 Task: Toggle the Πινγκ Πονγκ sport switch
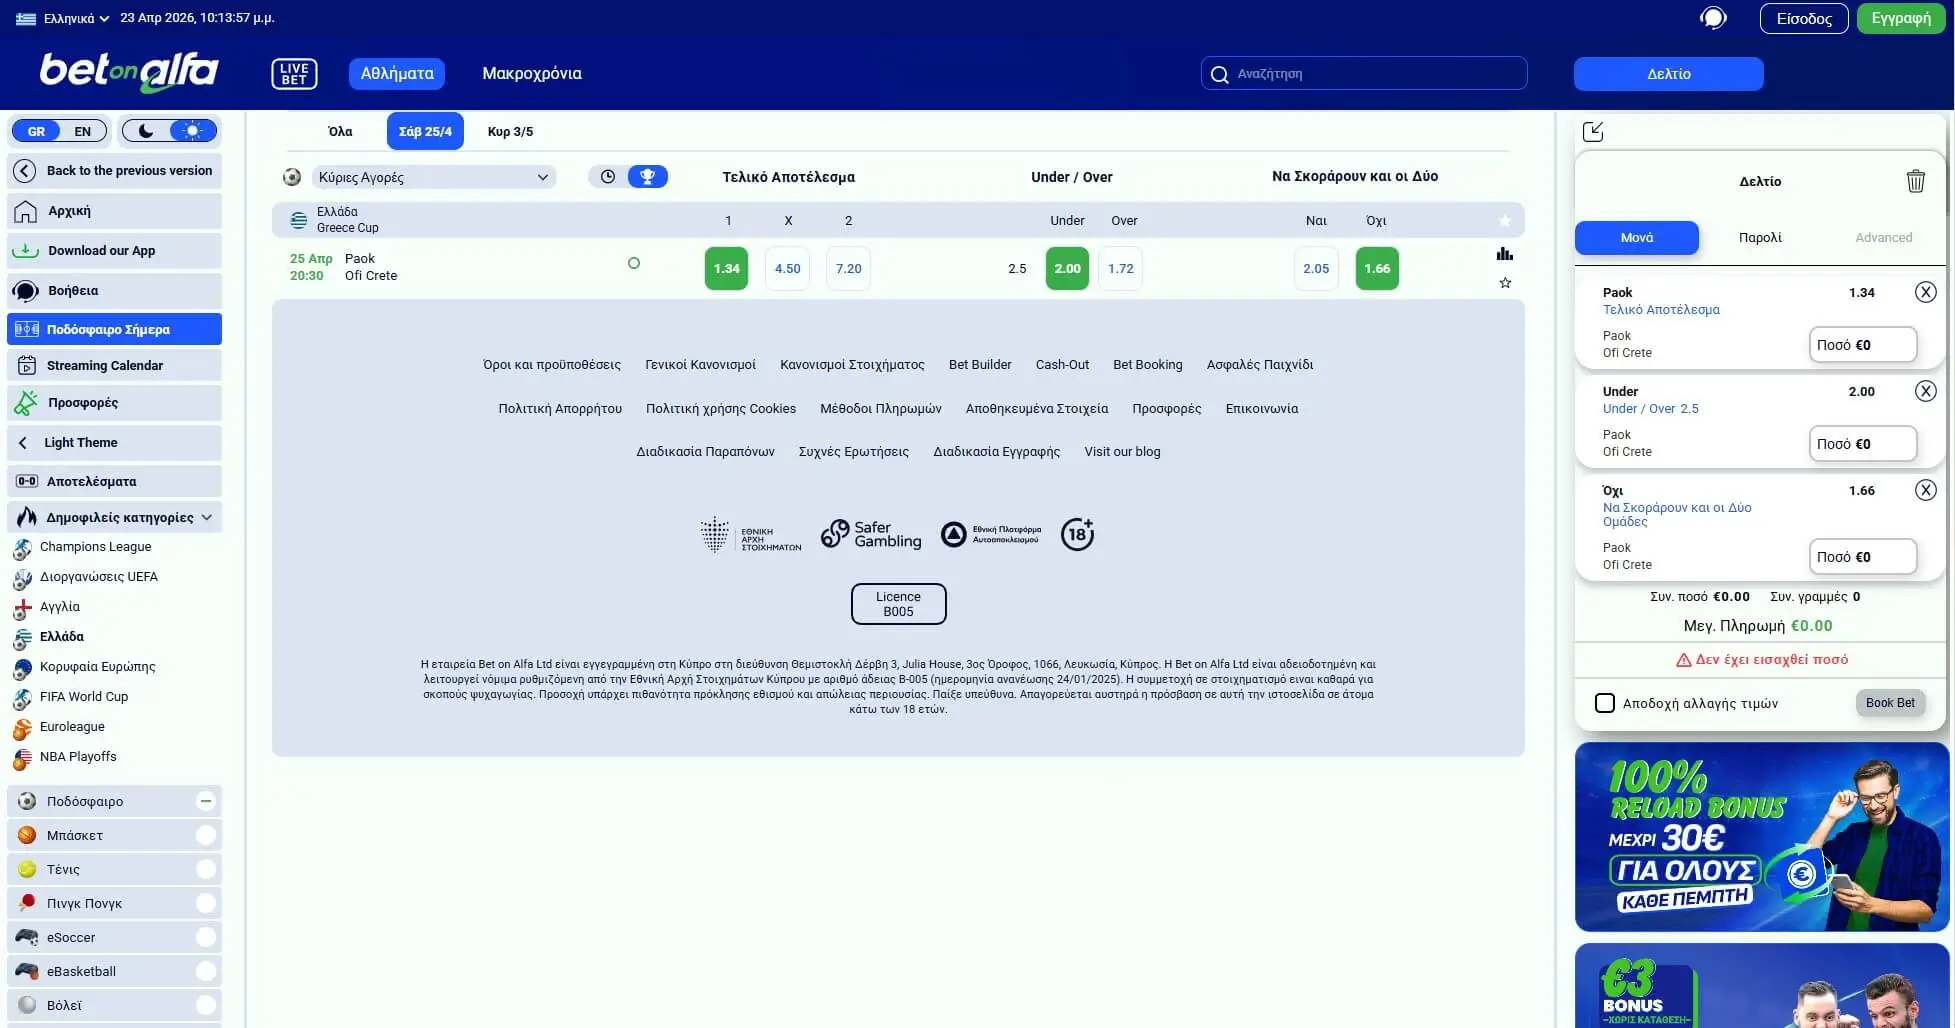pyautogui.click(x=205, y=903)
